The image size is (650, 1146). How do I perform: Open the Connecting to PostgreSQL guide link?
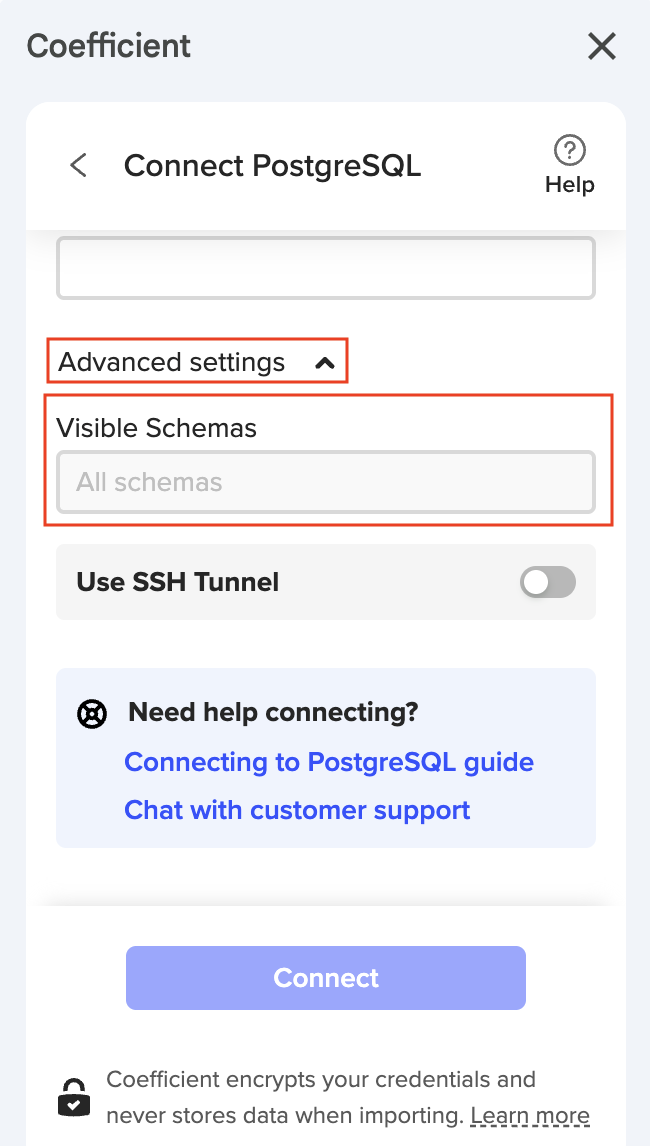pyautogui.click(x=329, y=762)
